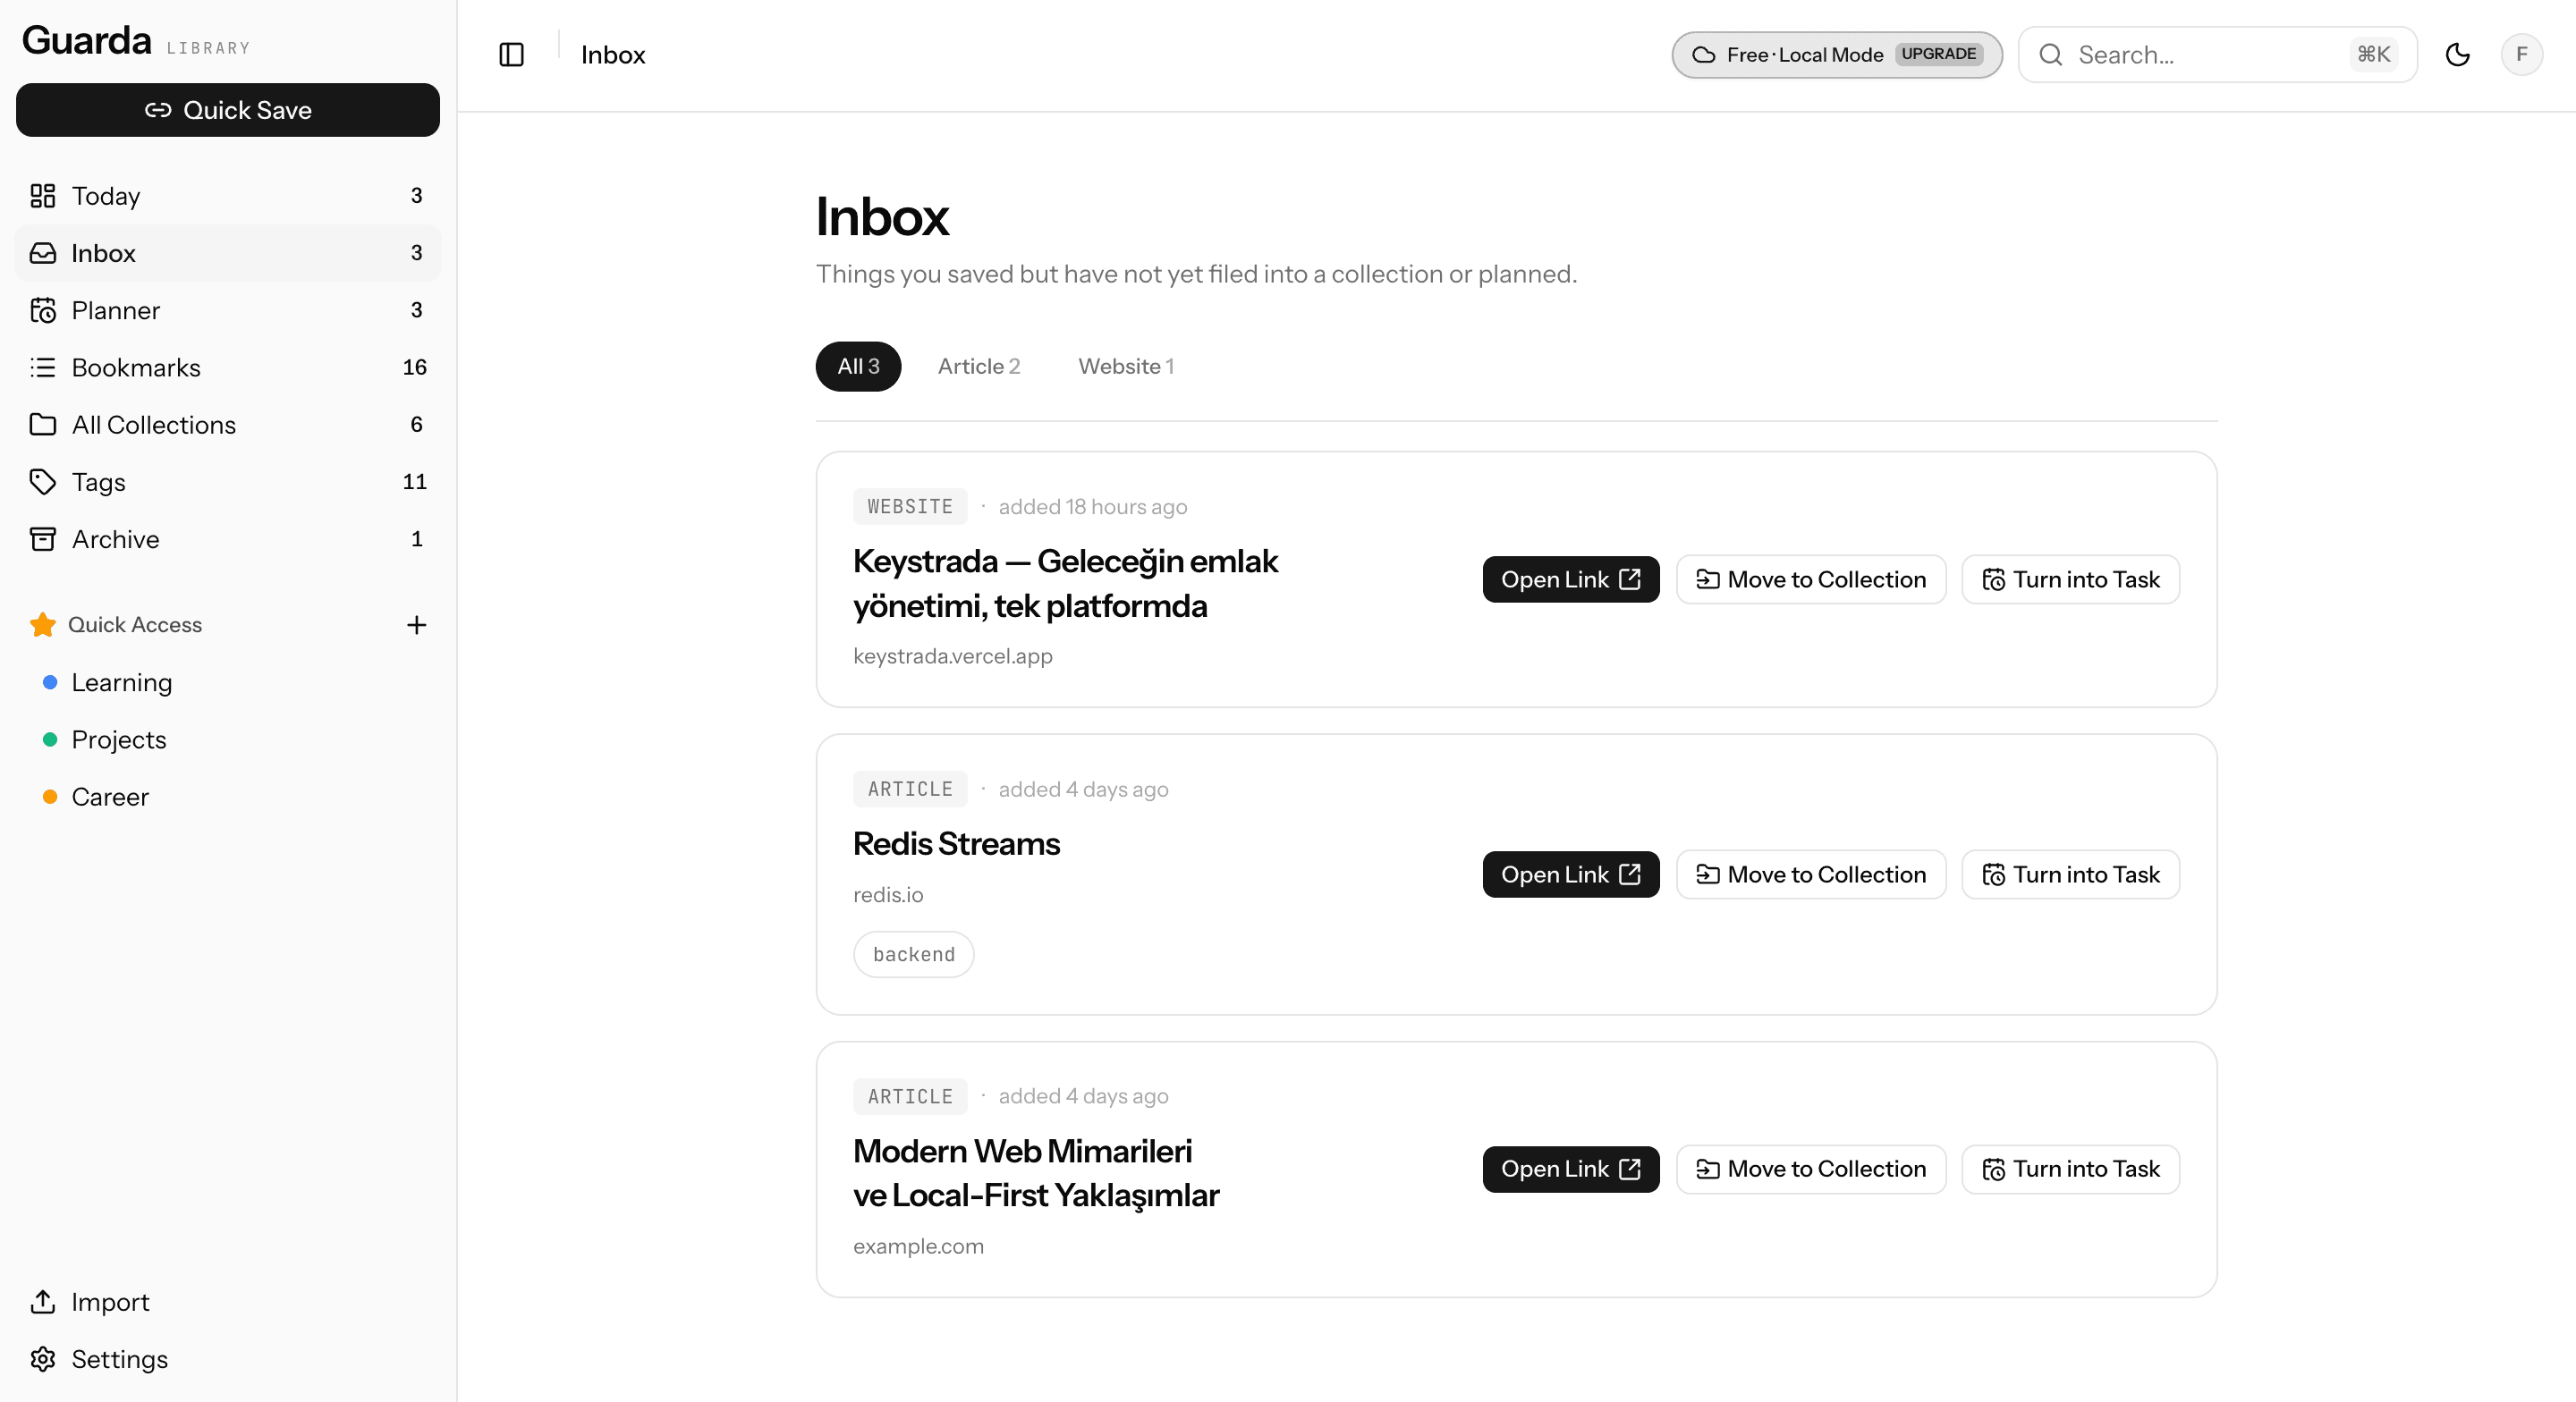Open Today in the sidebar
The image size is (2576, 1402).
[228, 196]
